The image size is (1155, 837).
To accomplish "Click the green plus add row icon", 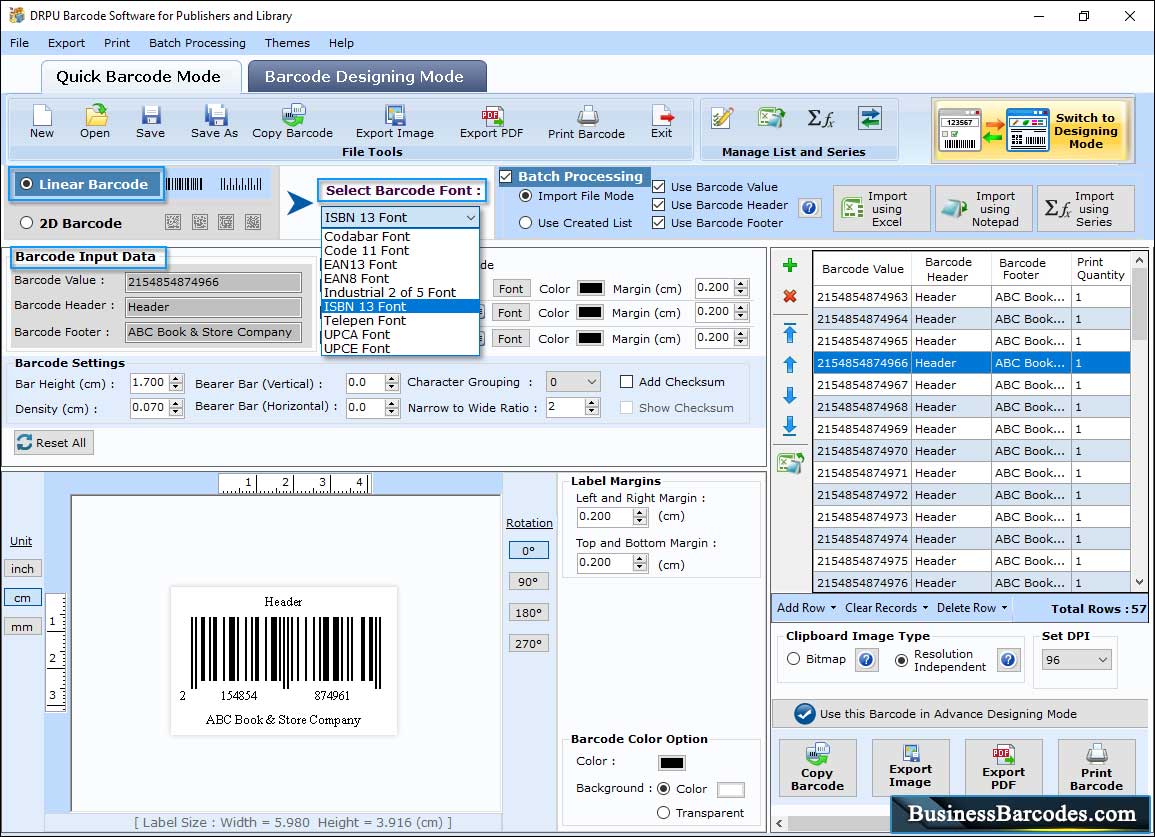I will click(790, 265).
